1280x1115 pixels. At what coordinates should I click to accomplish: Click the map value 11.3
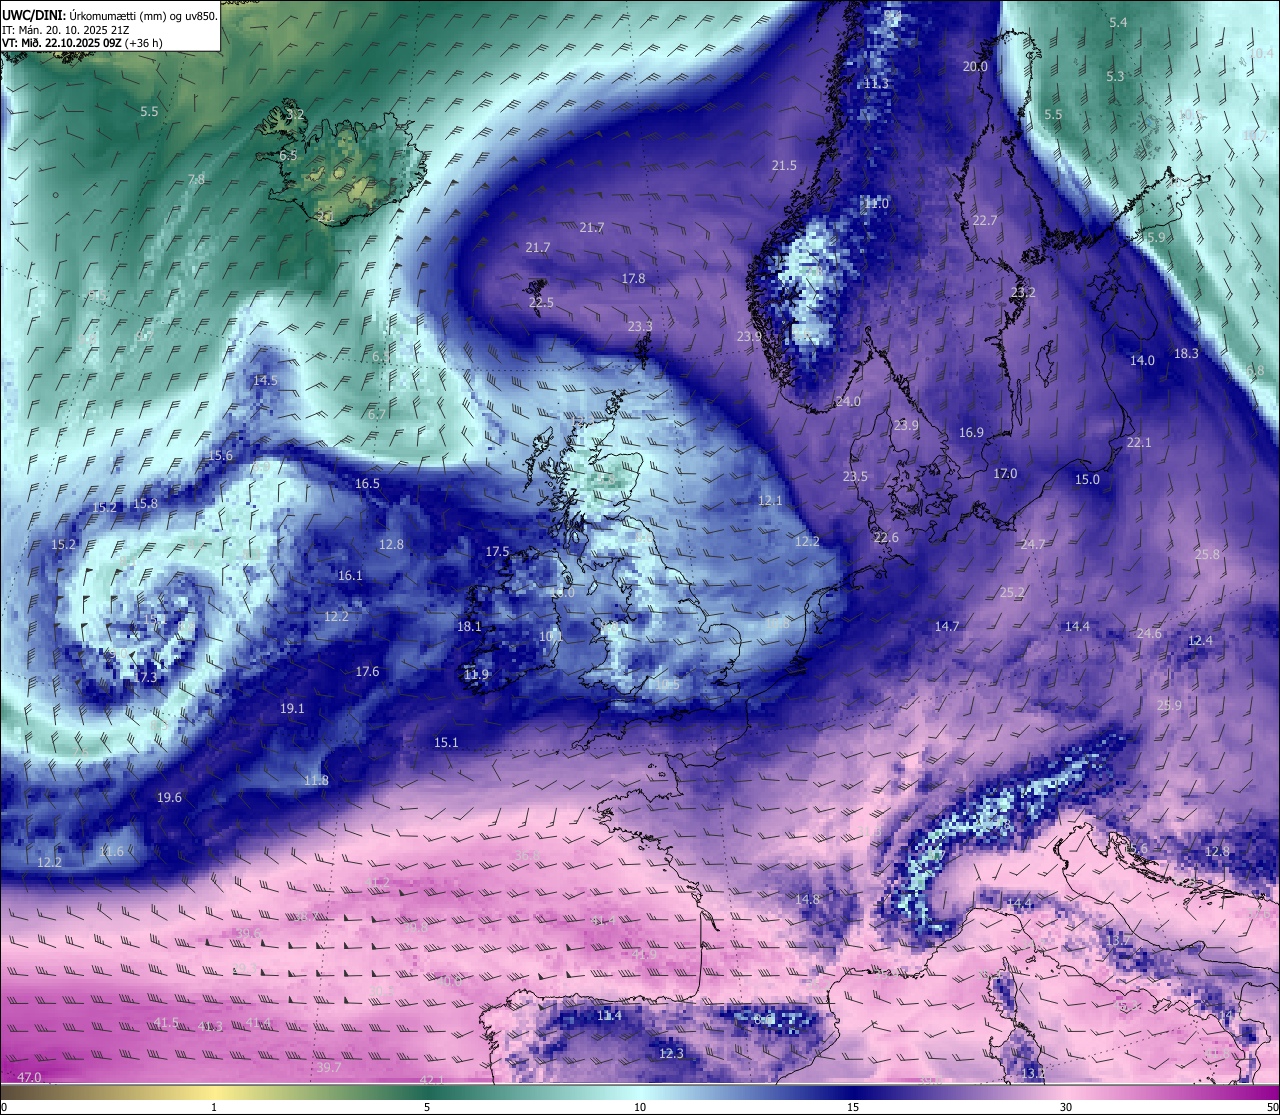876,84
